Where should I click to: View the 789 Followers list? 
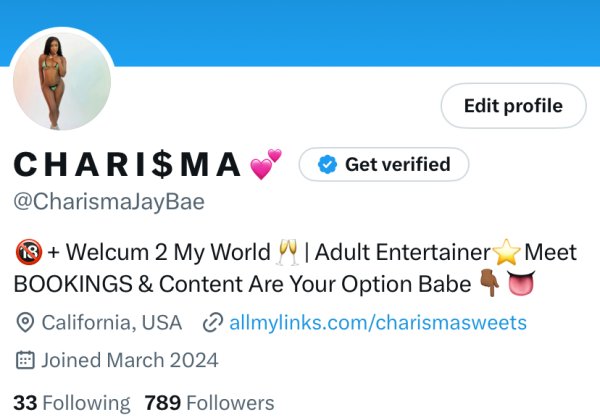pos(209,403)
